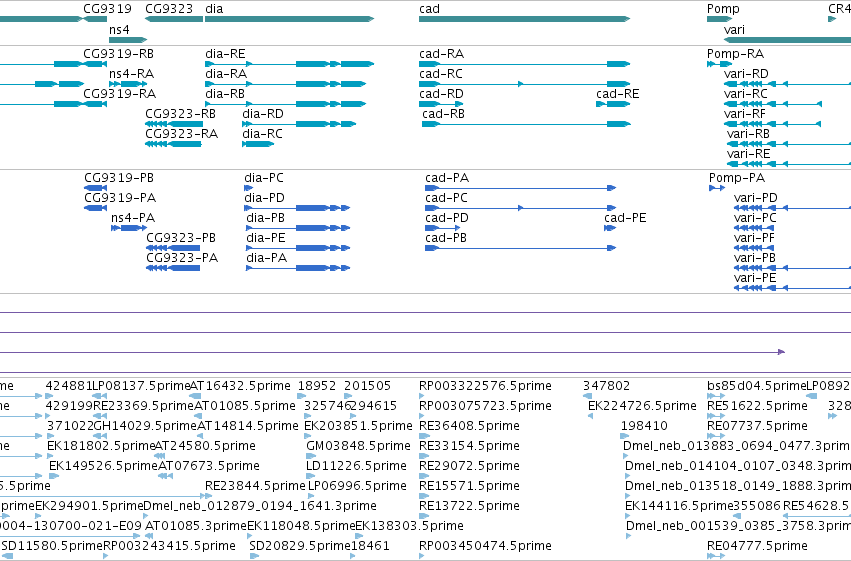Click the cad-RA transcript label
851x561 pixels.
click(441, 54)
